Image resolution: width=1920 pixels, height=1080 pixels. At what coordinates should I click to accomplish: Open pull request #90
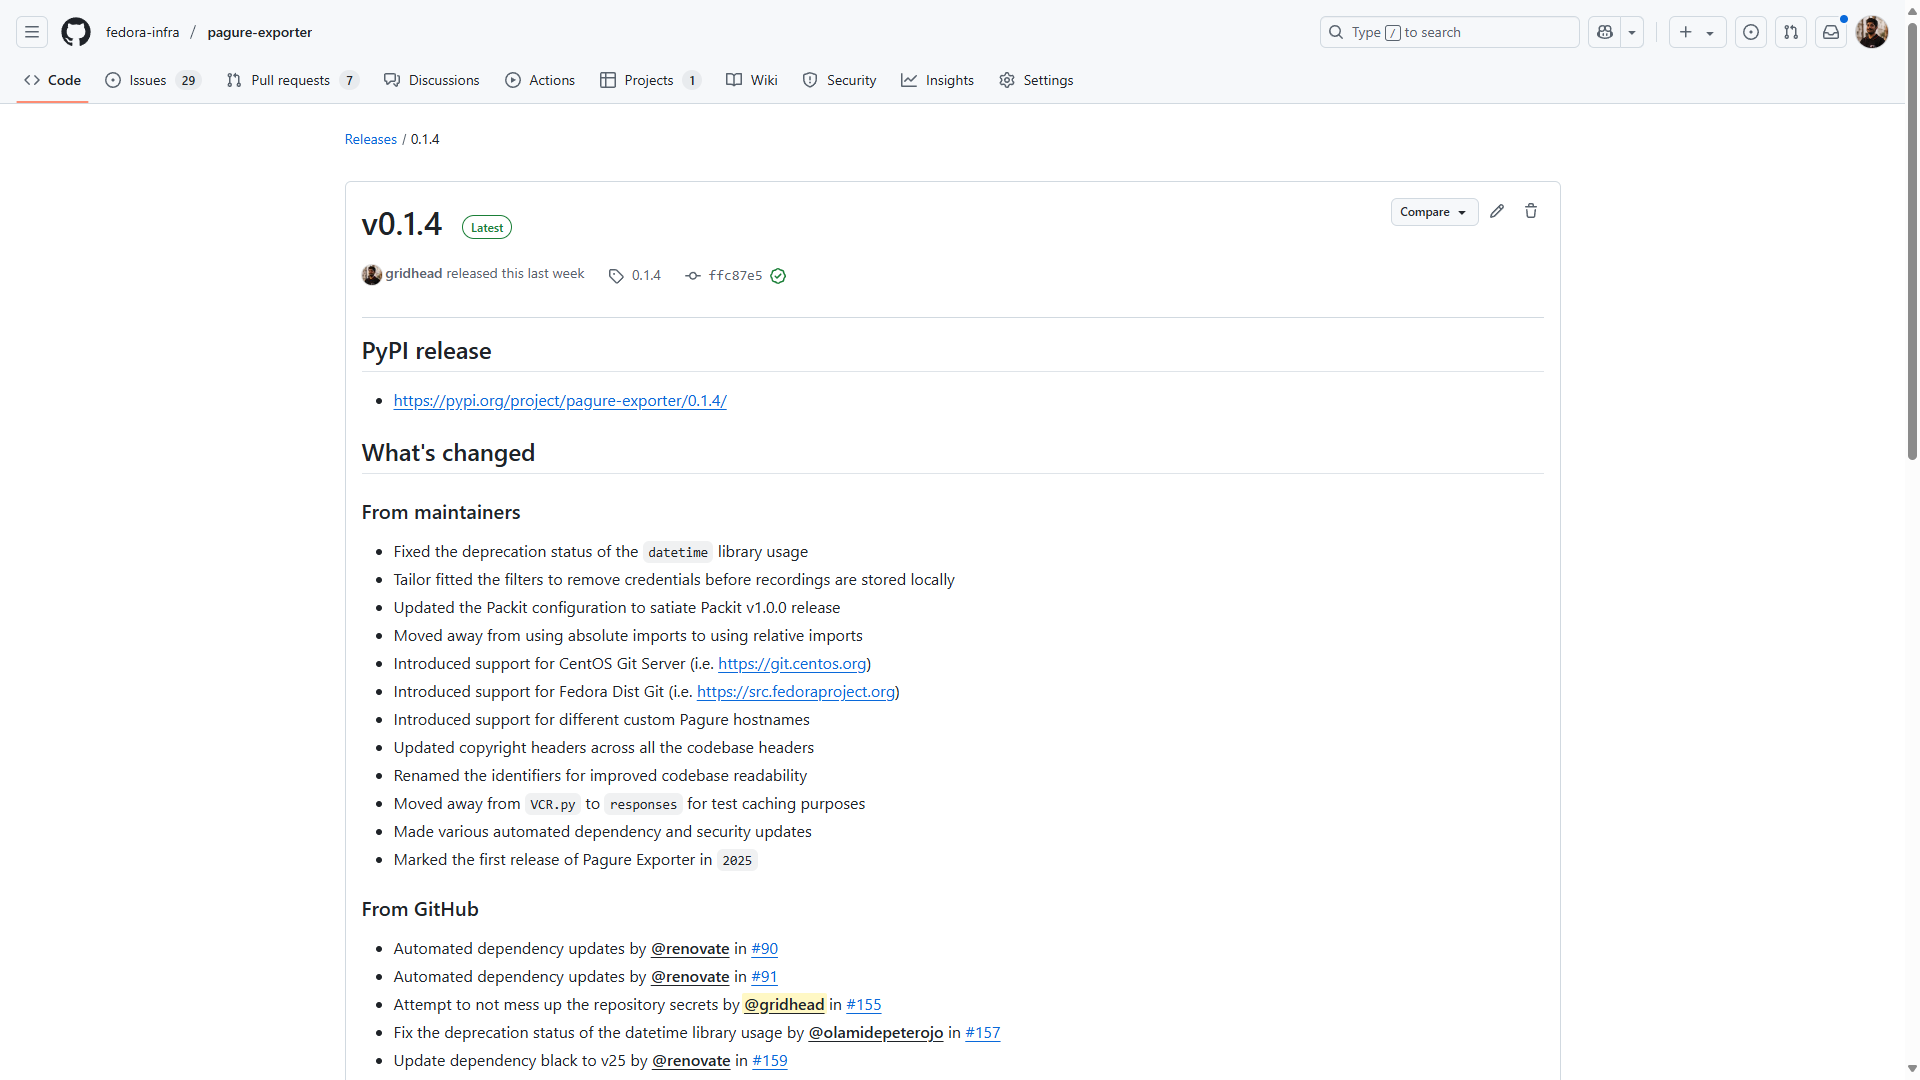(765, 948)
